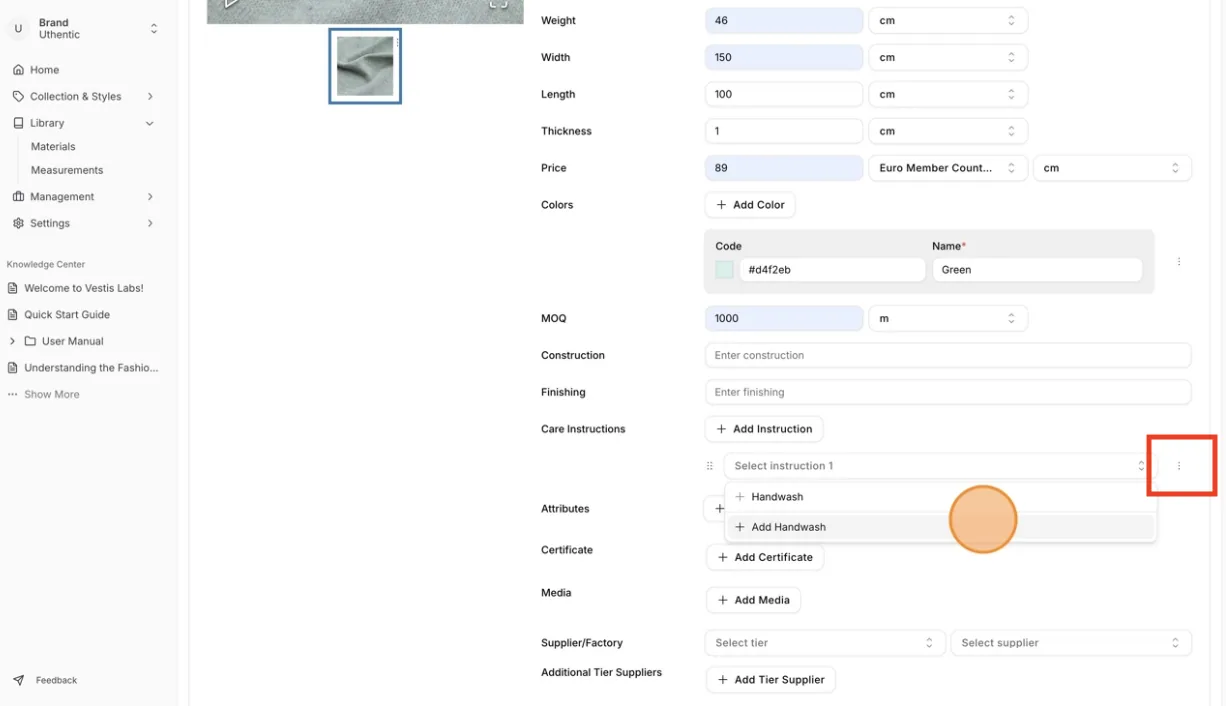
Task: Click the green #d4f2eb color swatch
Action: pyautogui.click(x=725, y=270)
